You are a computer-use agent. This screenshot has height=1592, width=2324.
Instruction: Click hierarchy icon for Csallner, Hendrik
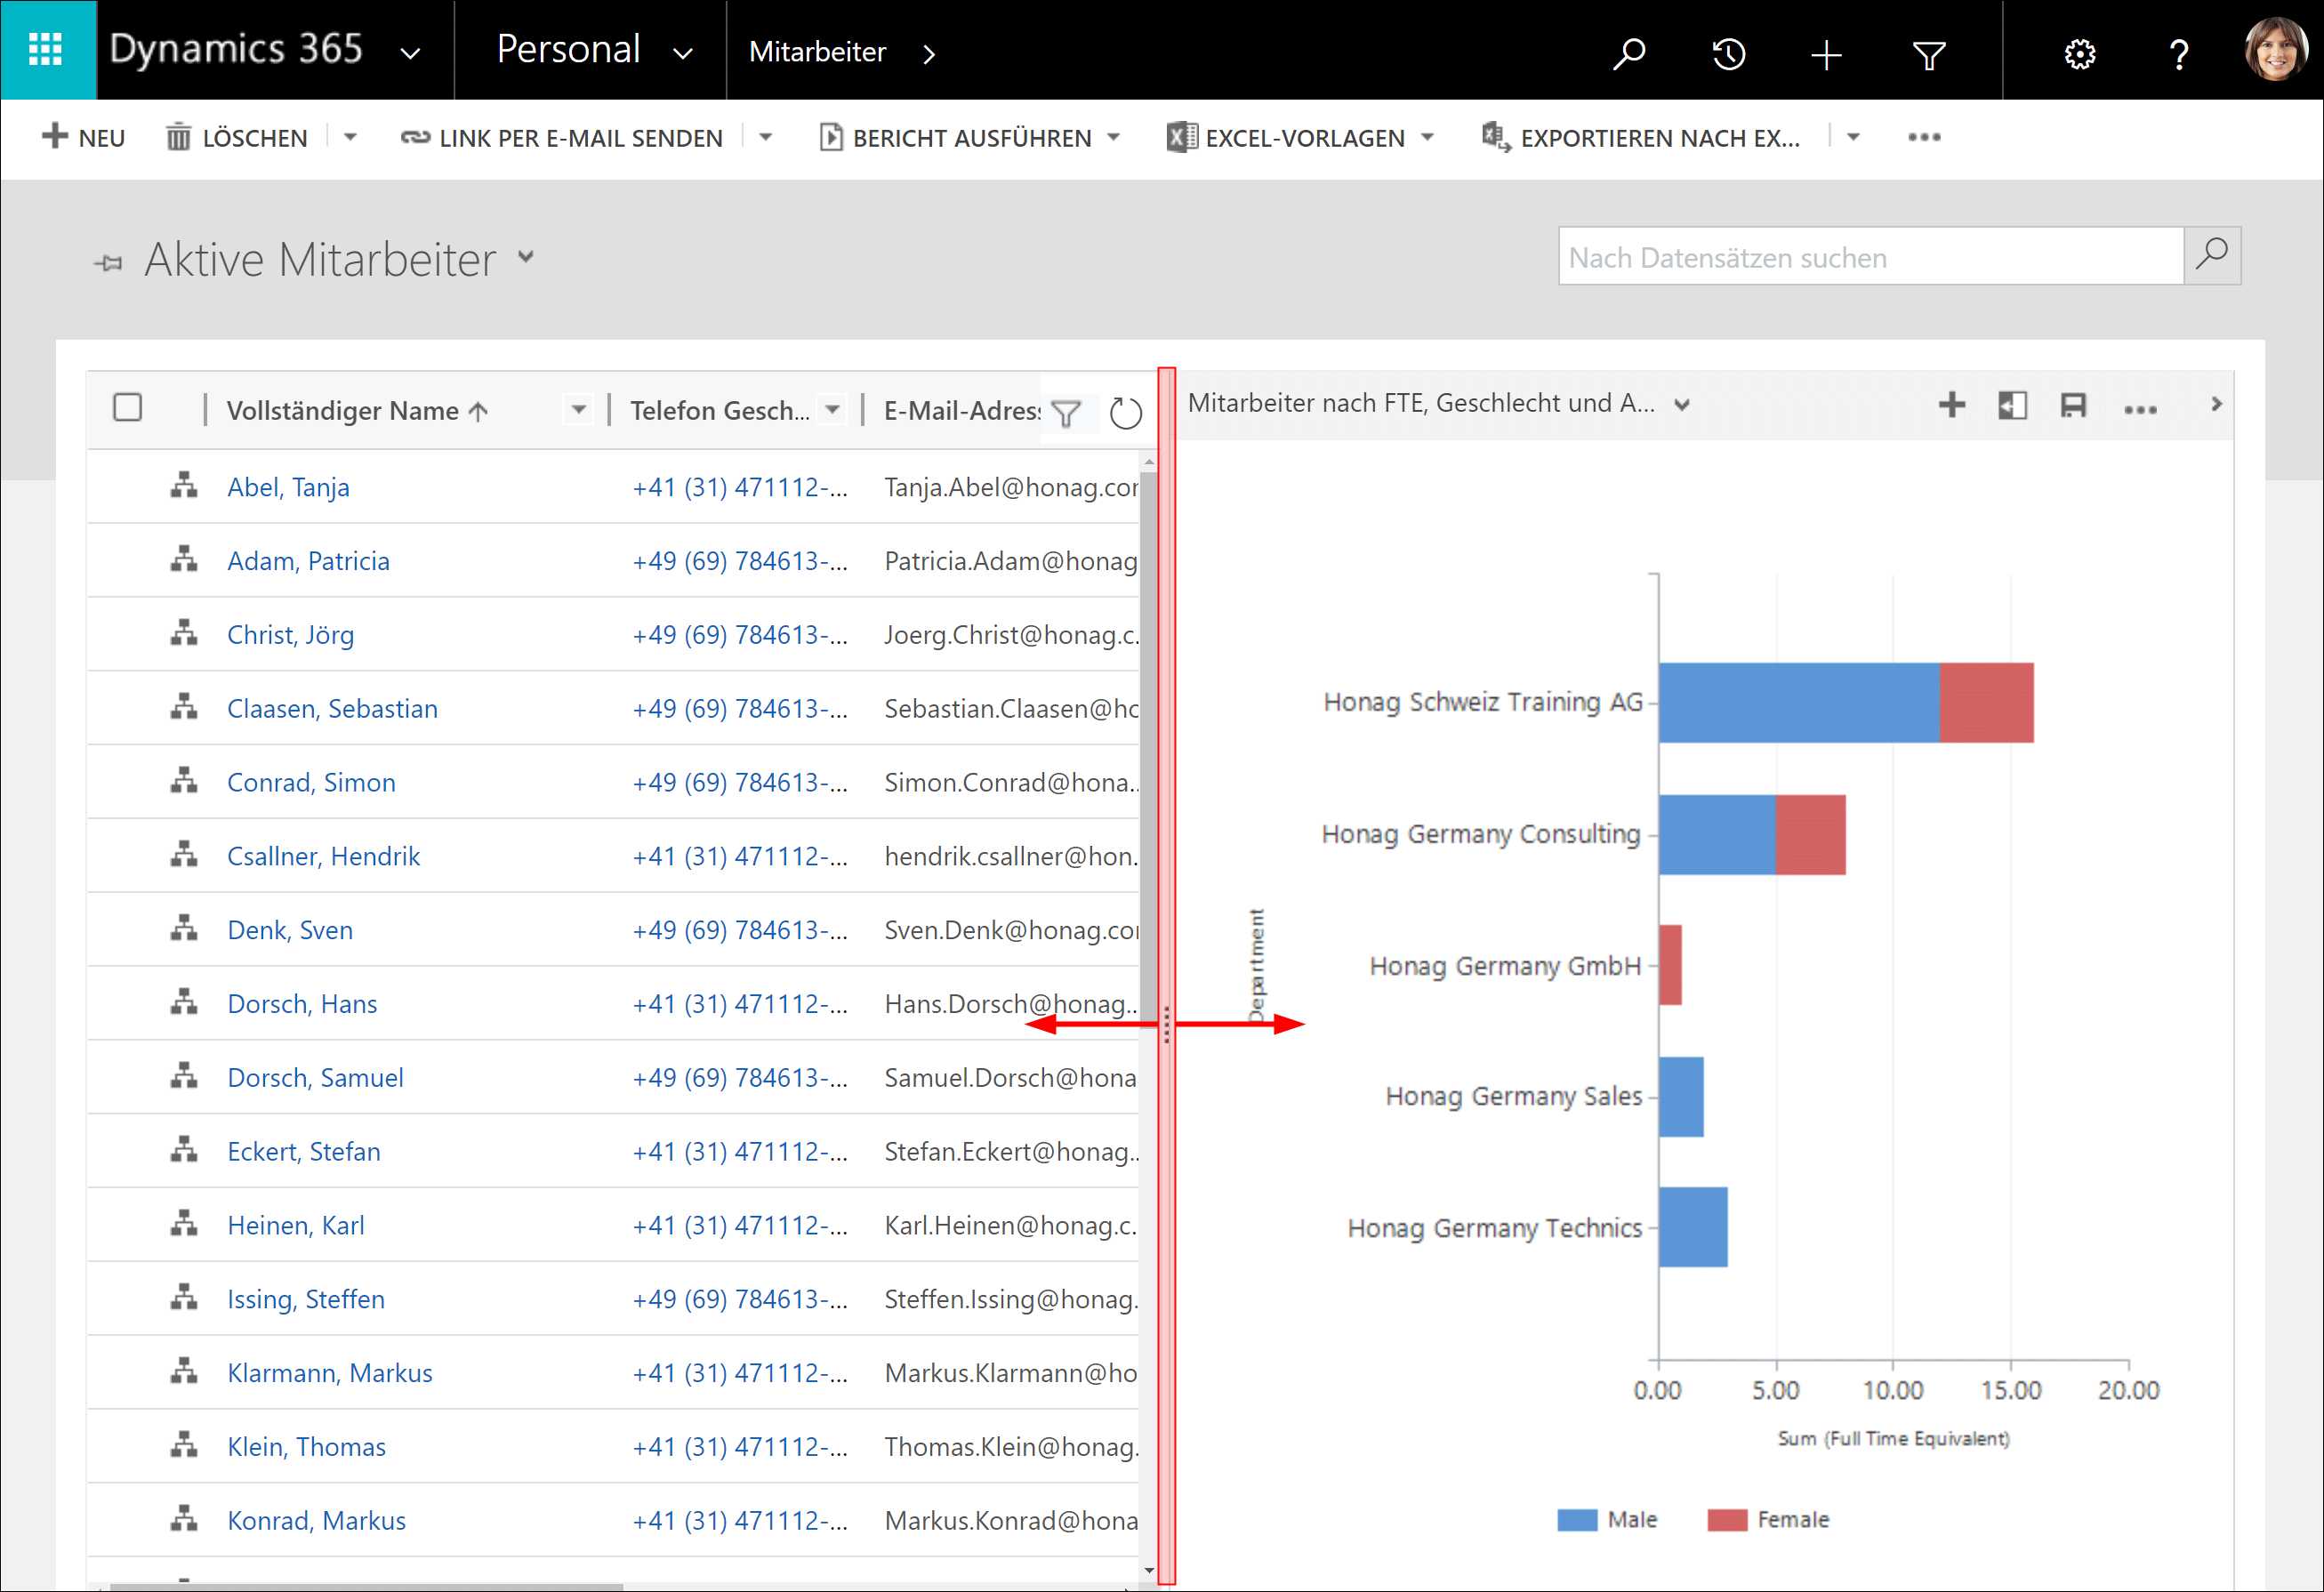click(184, 854)
